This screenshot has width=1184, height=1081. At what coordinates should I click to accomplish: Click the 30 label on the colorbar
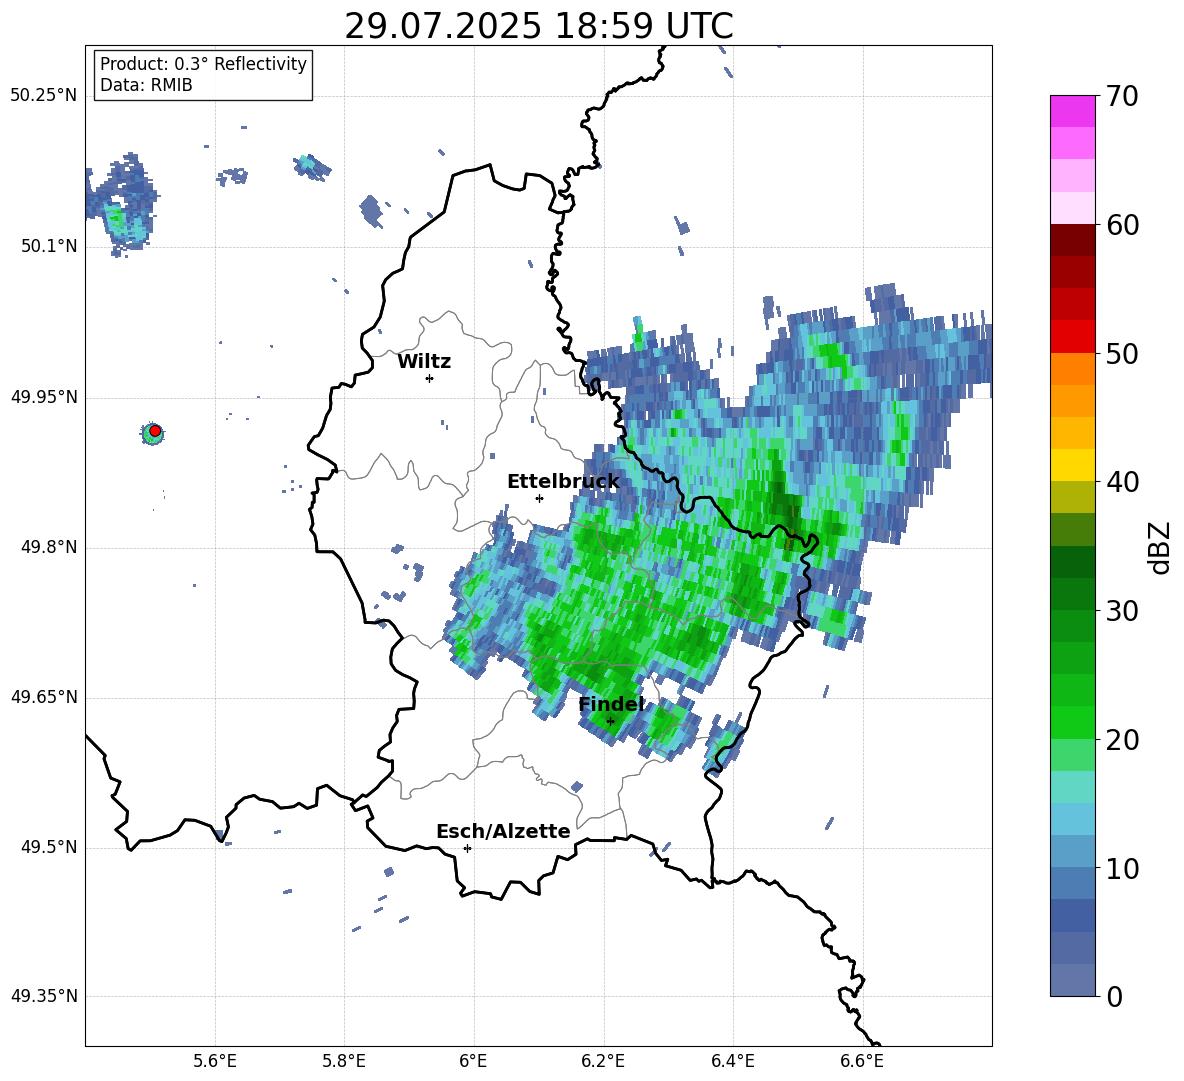tap(1122, 611)
